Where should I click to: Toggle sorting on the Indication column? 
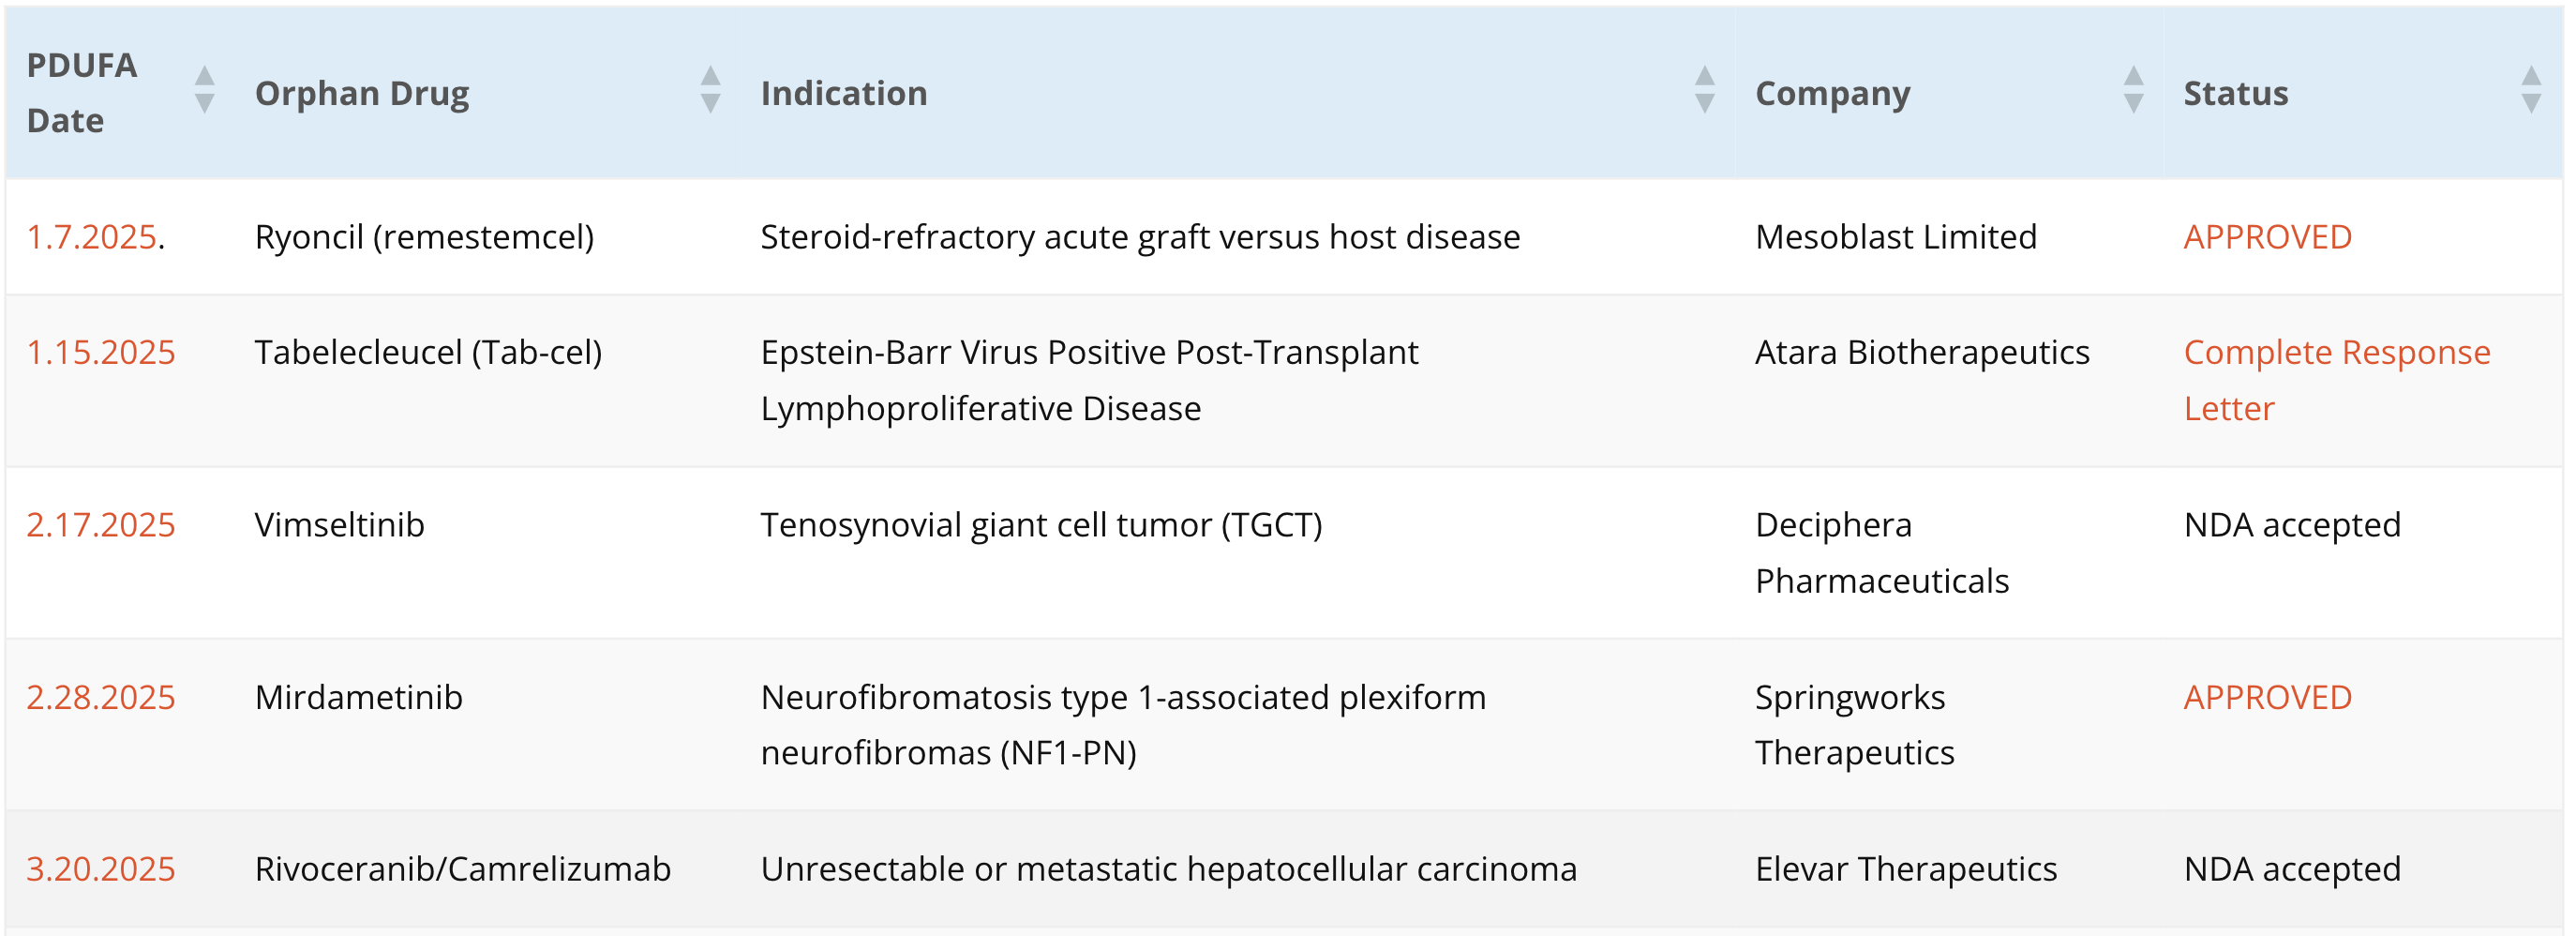point(1704,91)
